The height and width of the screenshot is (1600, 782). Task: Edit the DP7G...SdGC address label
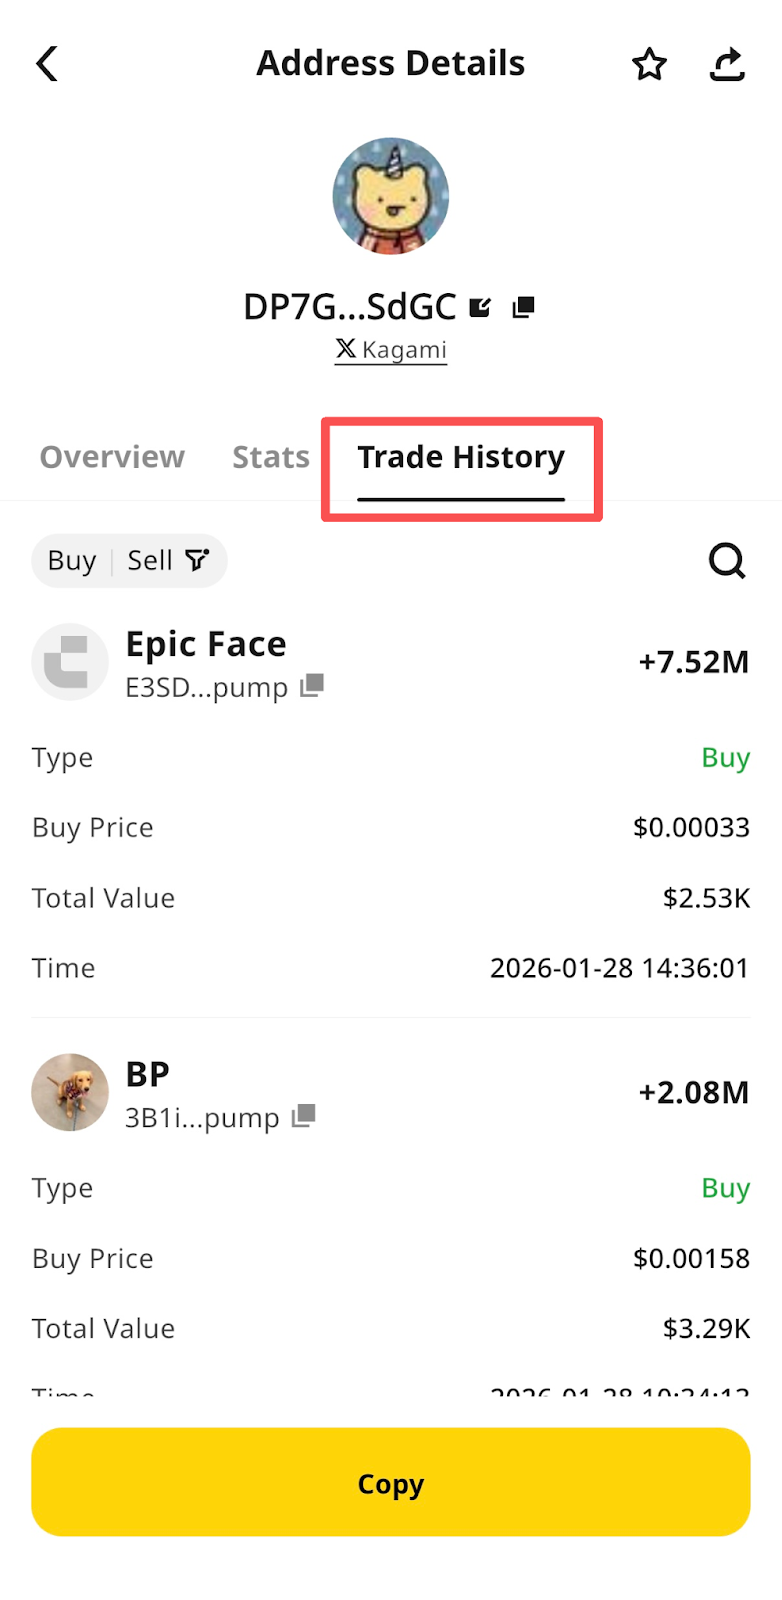tap(481, 307)
